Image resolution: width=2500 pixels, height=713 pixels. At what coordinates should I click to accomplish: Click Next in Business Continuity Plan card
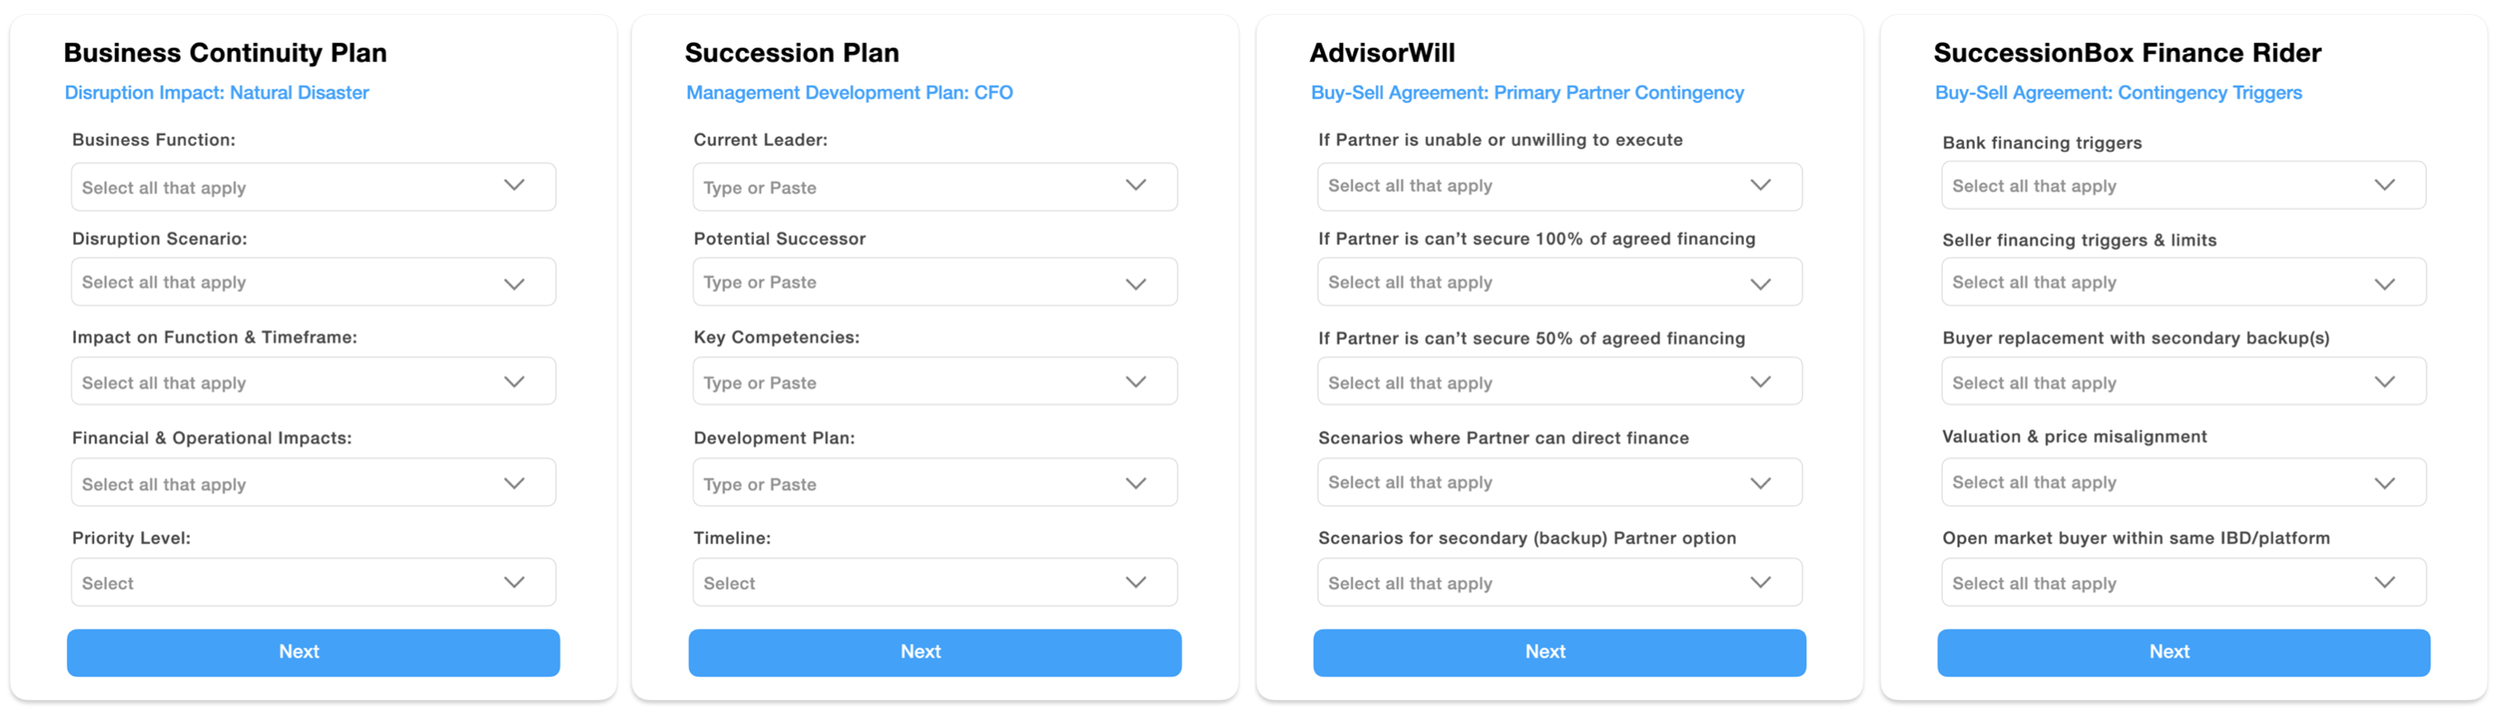click(x=313, y=652)
